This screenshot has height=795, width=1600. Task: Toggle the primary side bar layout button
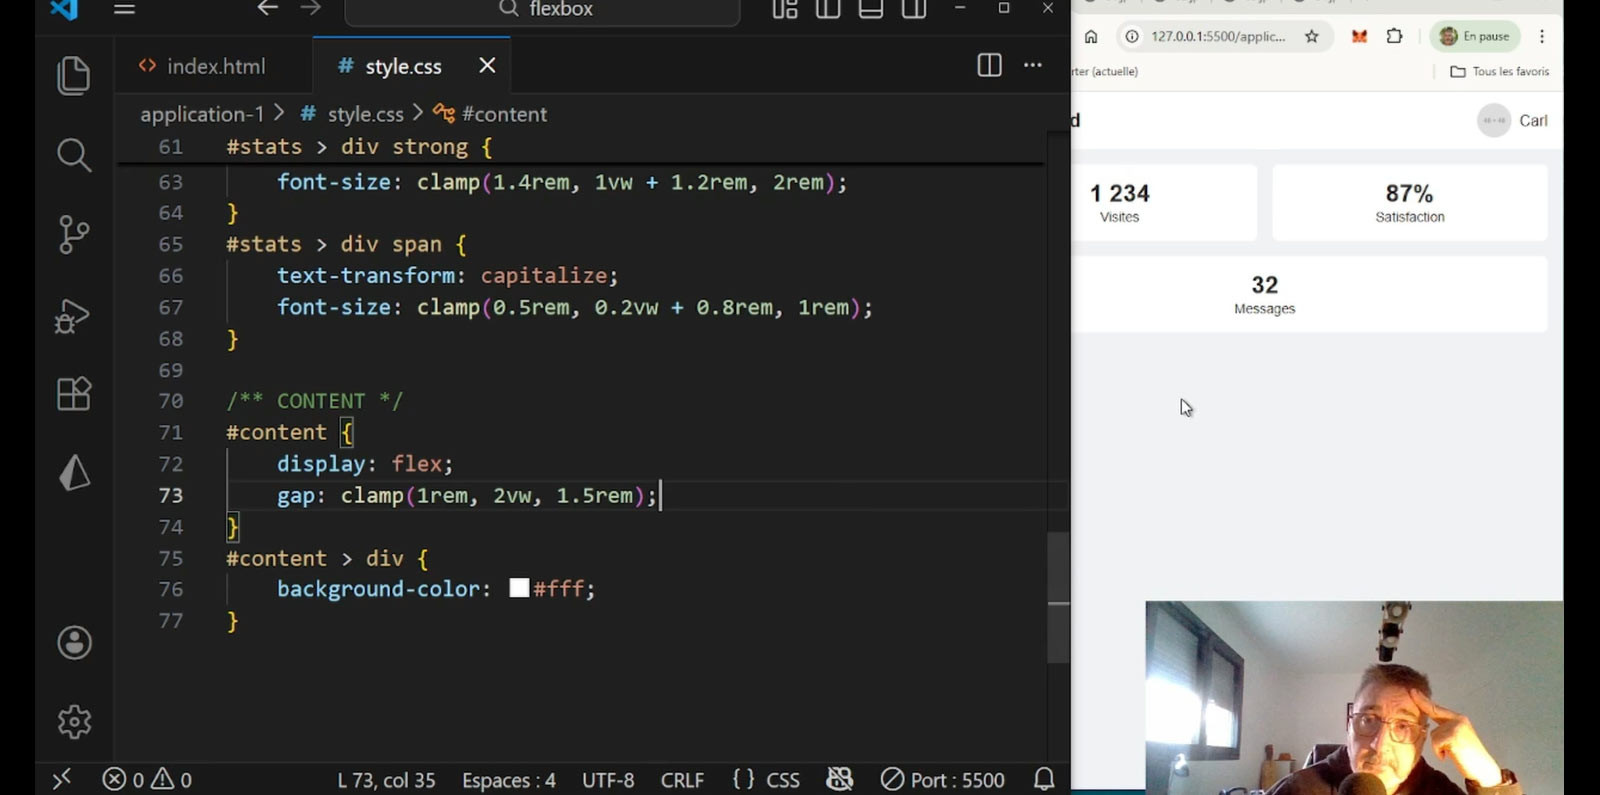click(828, 9)
